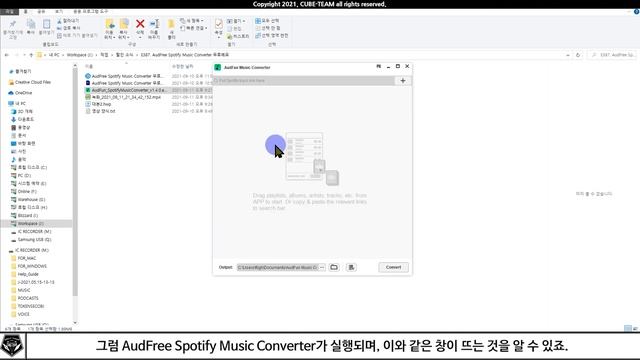
Task: Open the View tab in Explorer
Action: (x=59, y=11)
